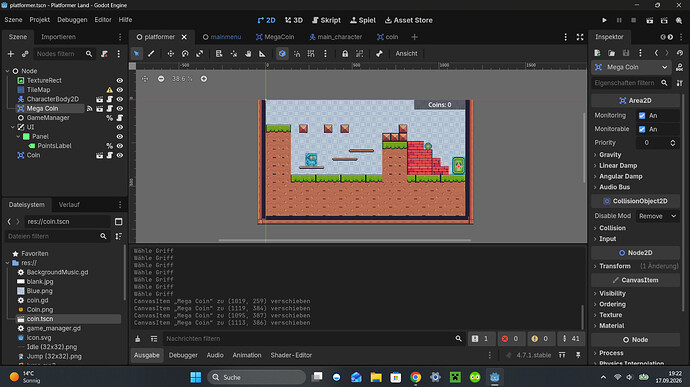Select the Select Mode arrow tool
Screen dimensions: 690x387
tap(136, 54)
